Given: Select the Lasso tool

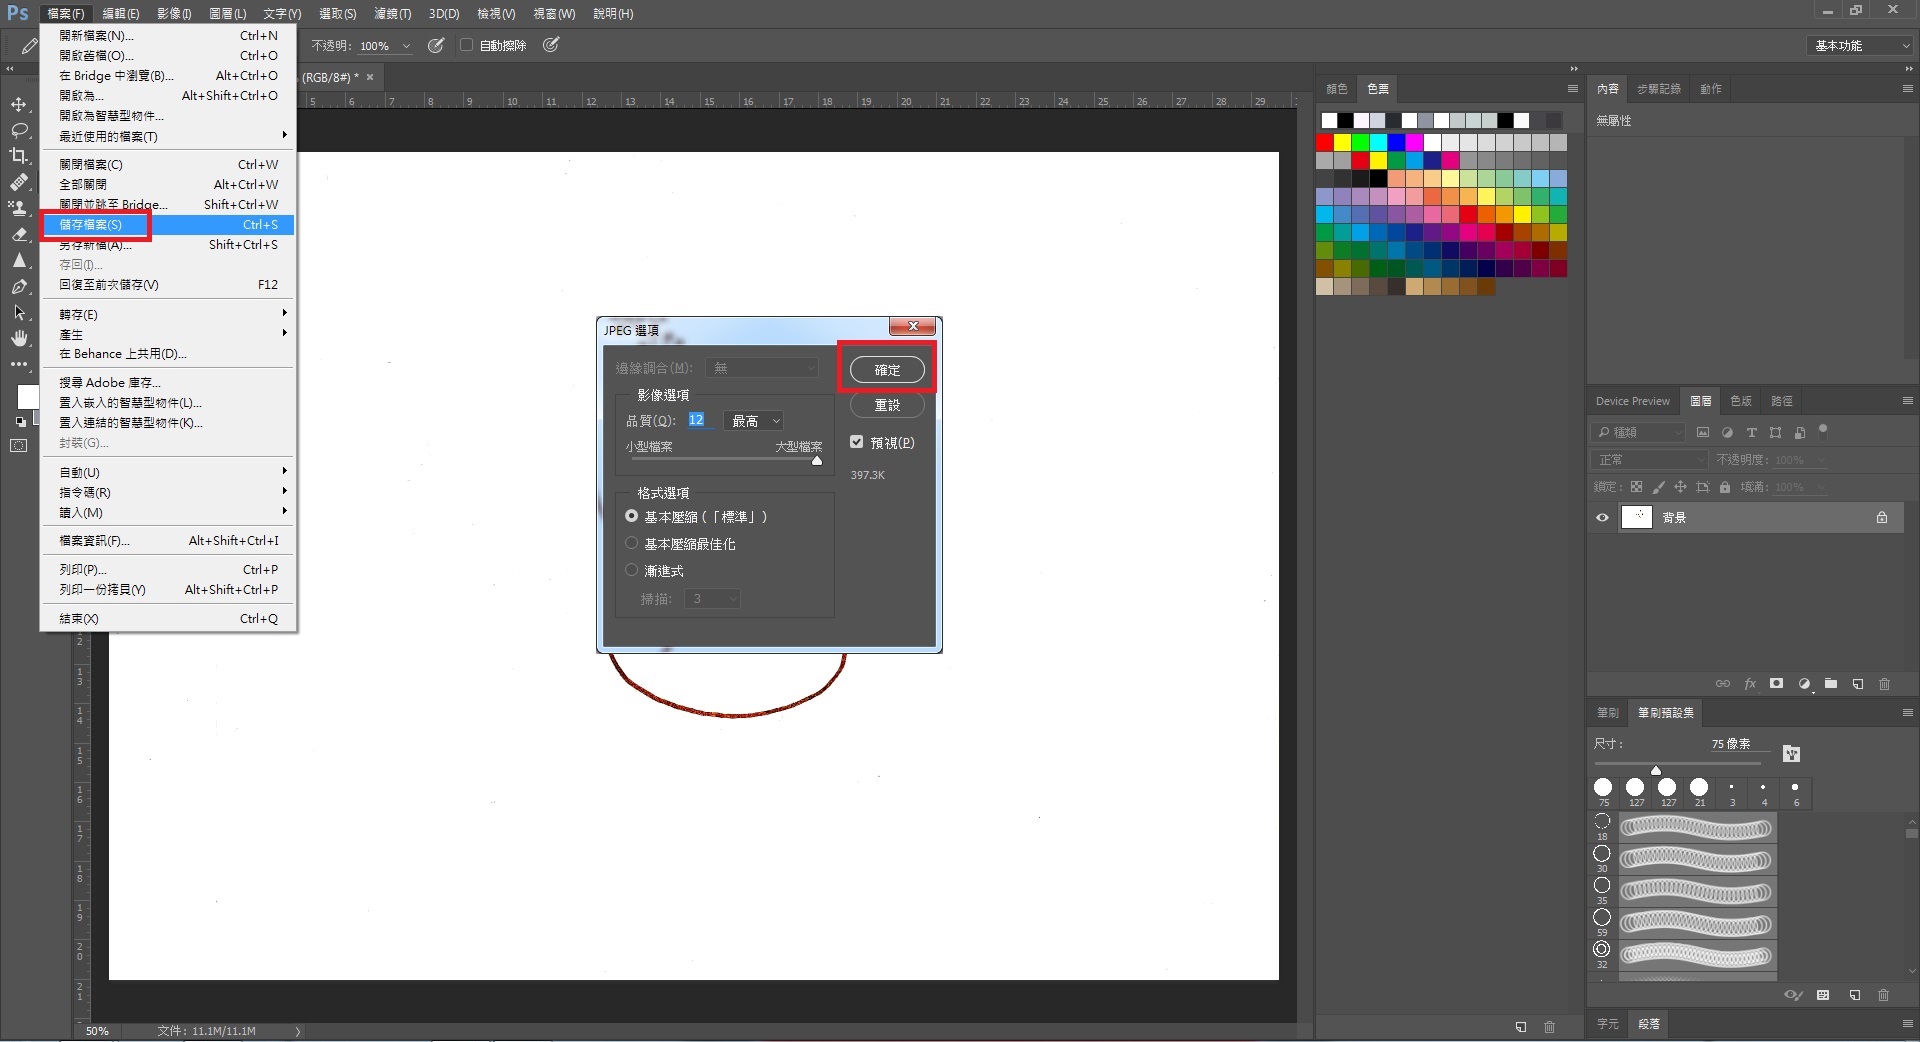Looking at the screenshot, I should point(19,130).
